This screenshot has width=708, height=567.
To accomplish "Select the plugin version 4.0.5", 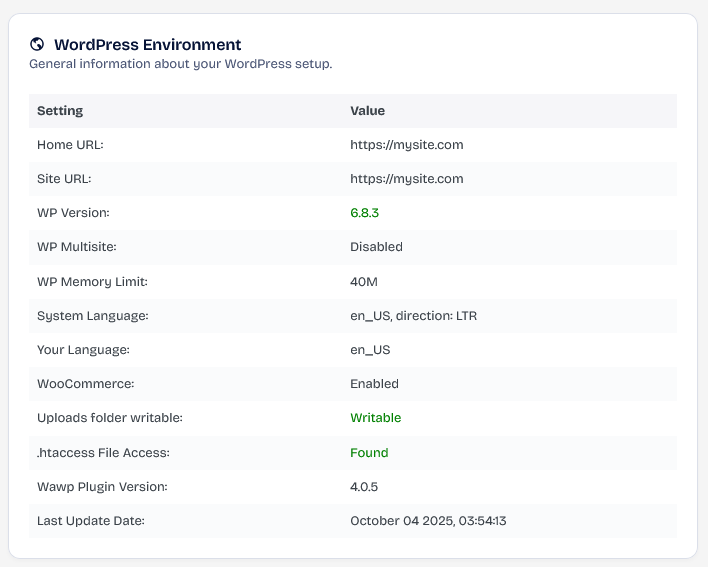I will 364,487.
